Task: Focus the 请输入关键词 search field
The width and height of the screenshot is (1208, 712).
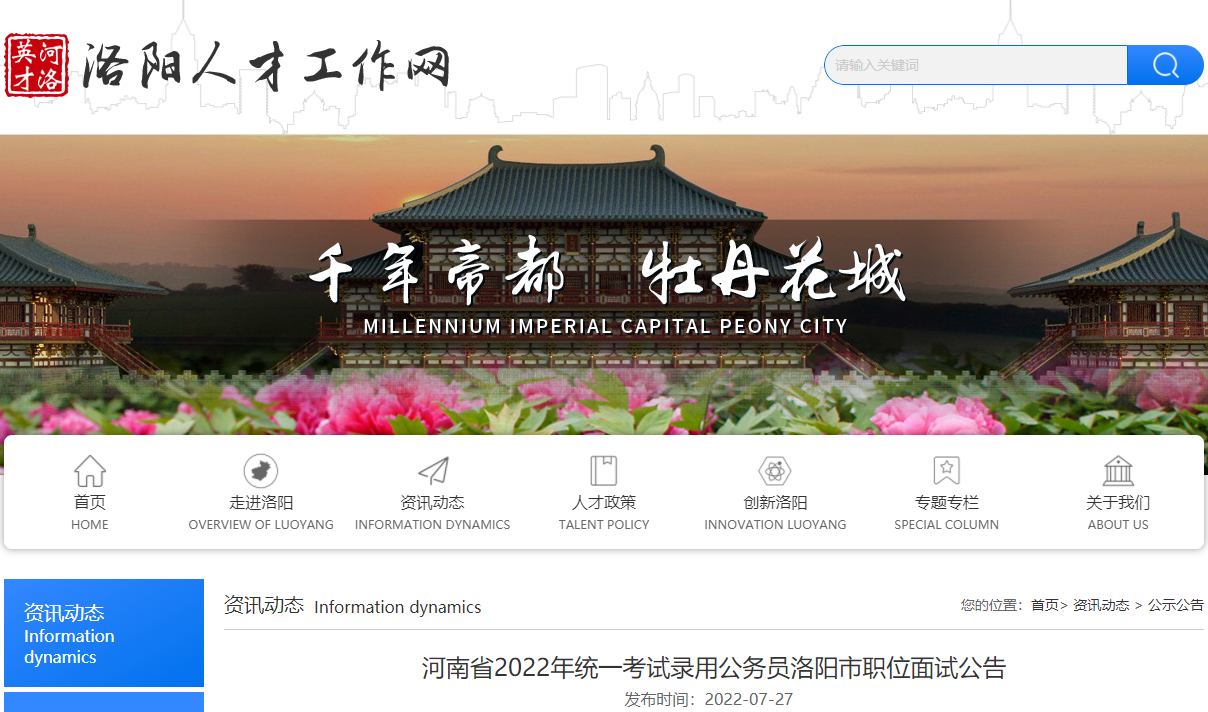Action: tap(976, 65)
